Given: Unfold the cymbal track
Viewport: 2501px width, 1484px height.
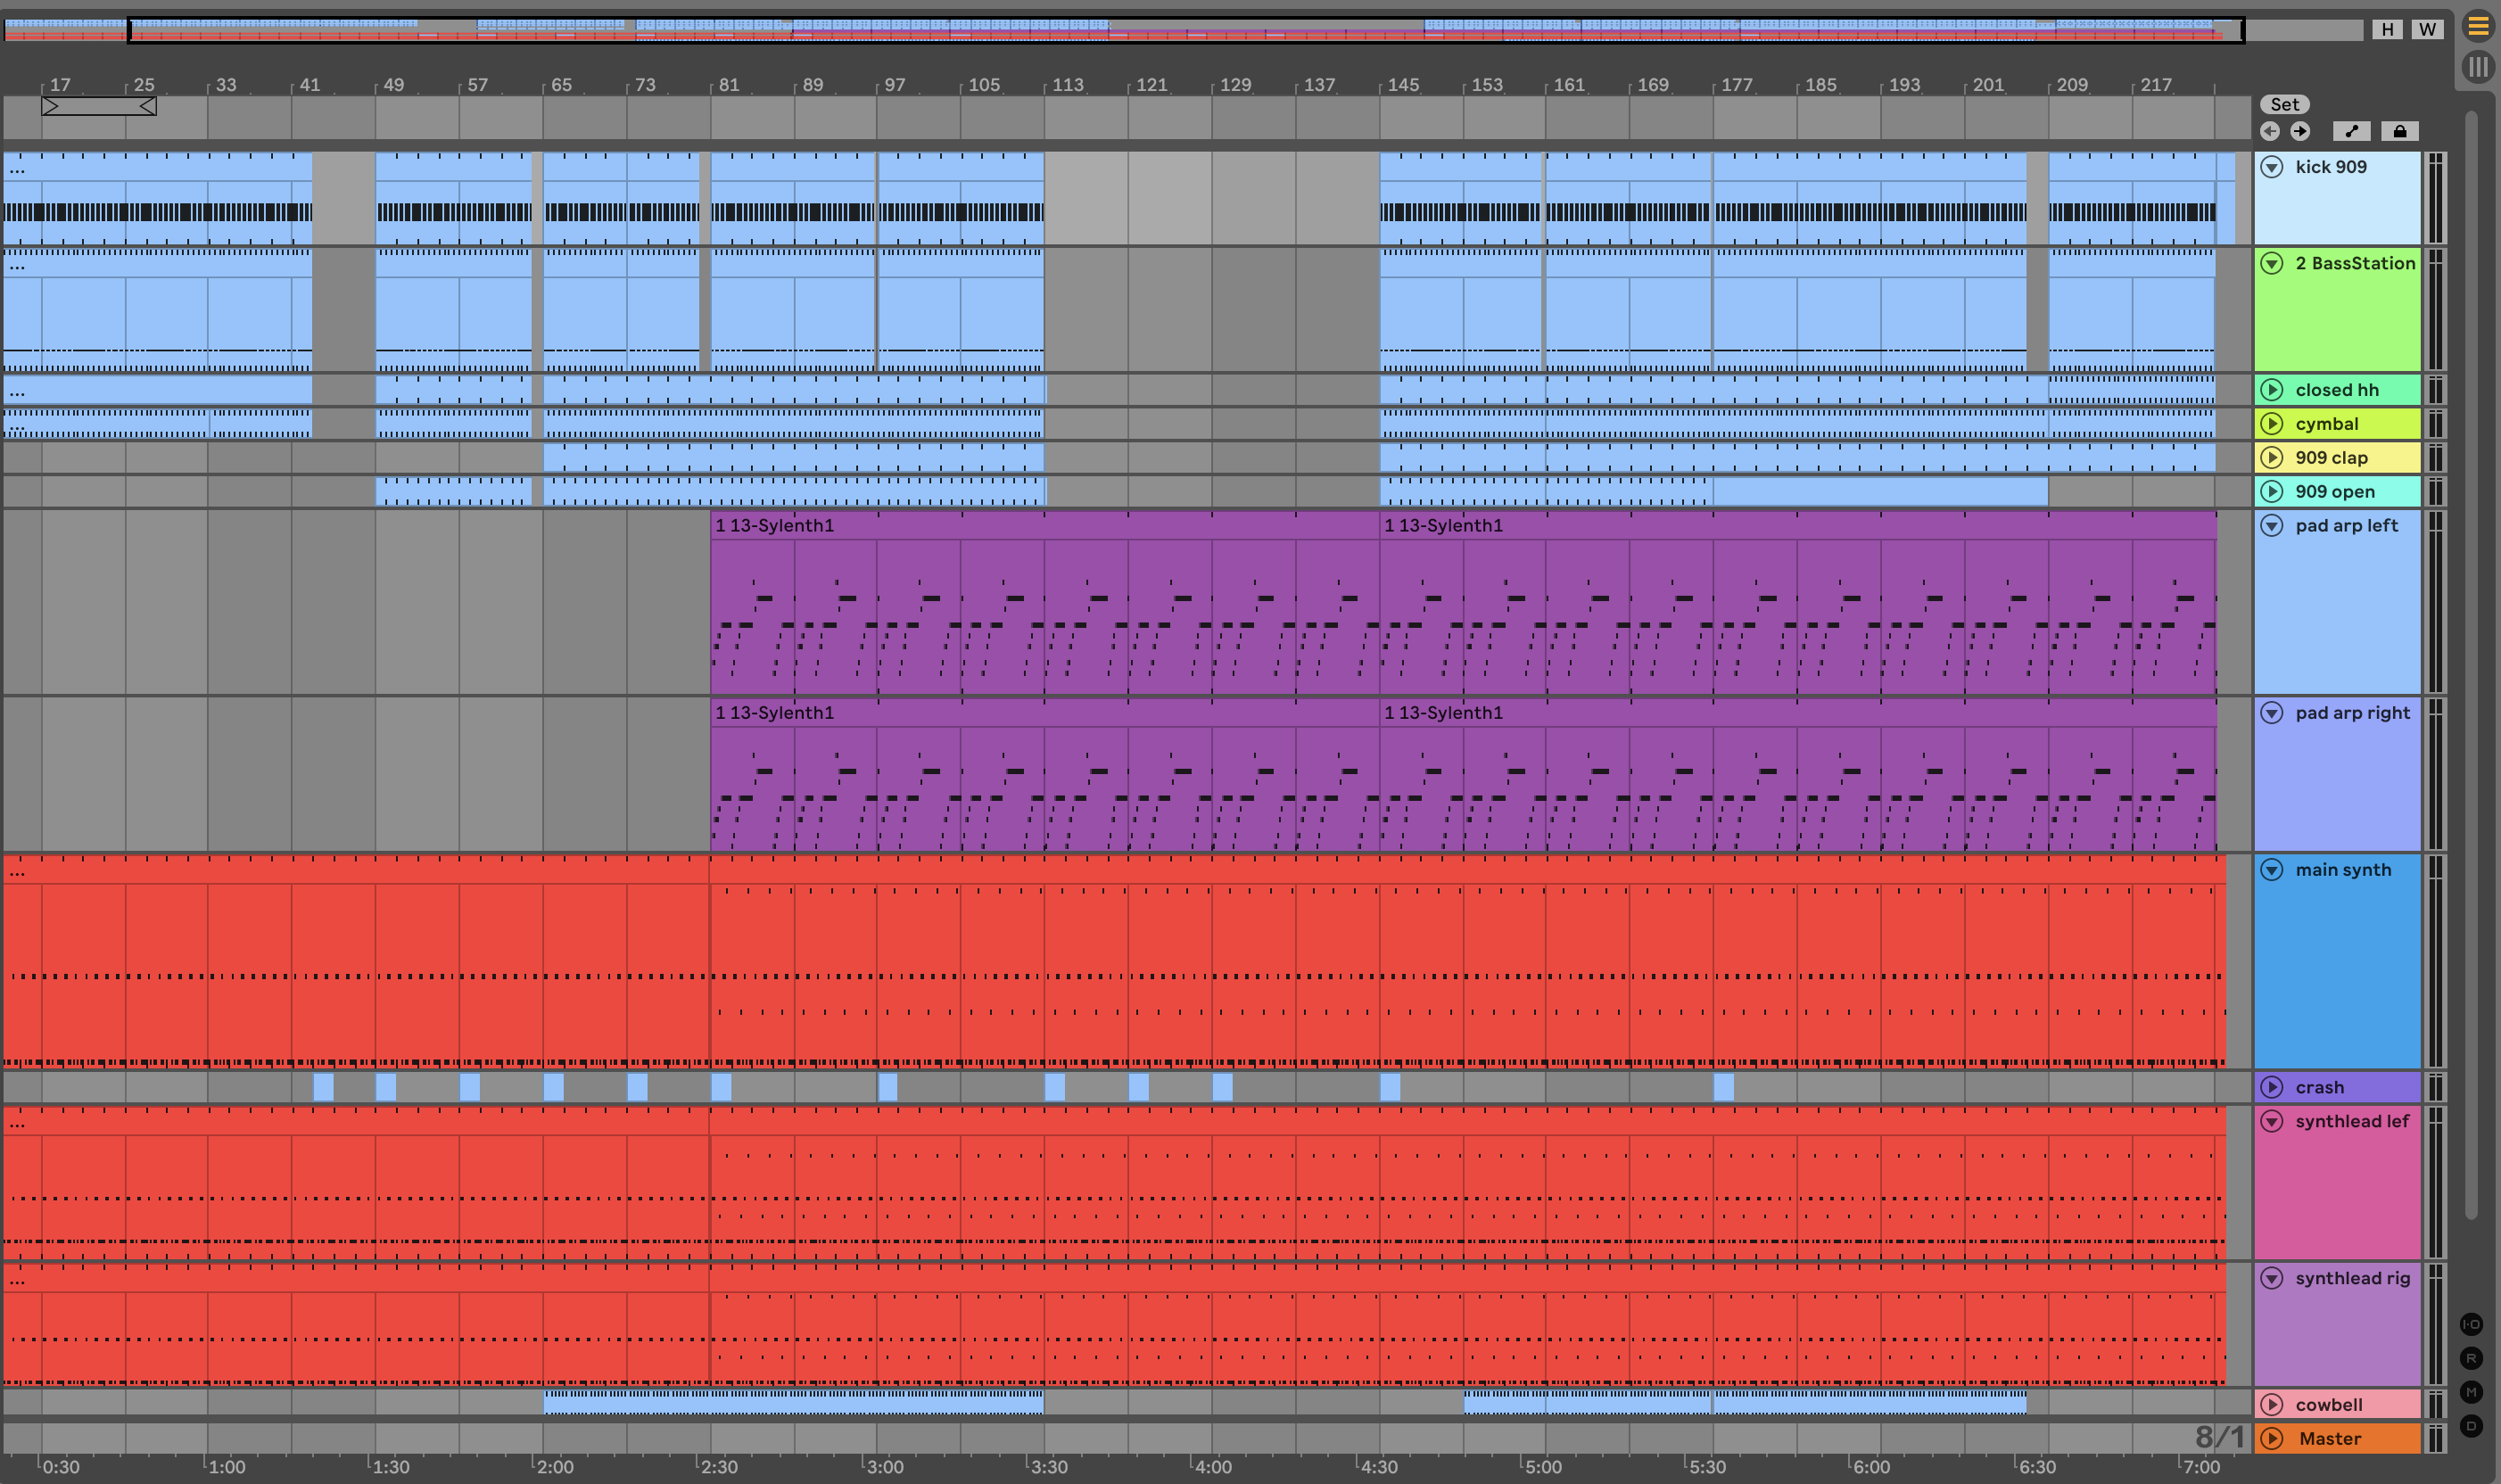Looking at the screenshot, I should click(2272, 424).
